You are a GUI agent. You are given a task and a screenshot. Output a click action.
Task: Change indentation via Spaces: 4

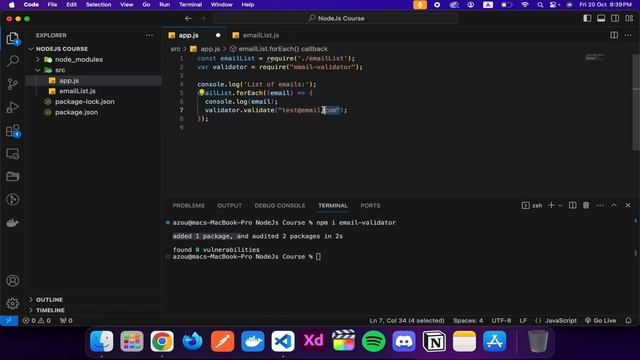[468, 320]
